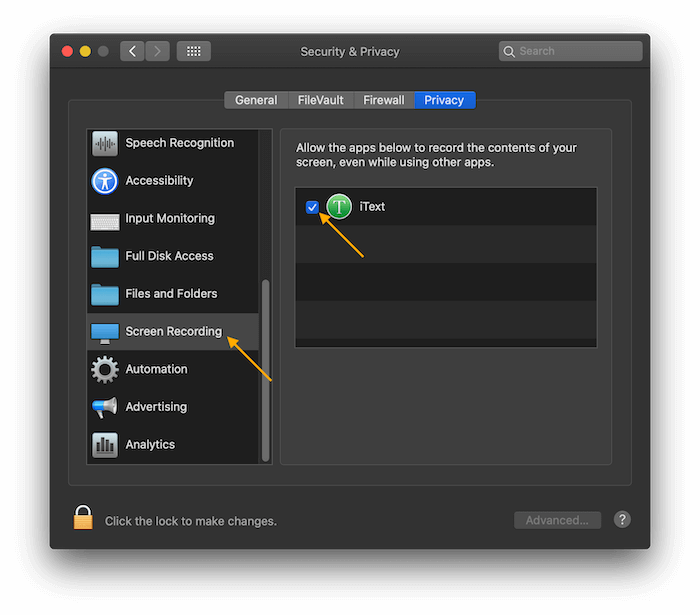Go back with the left chevron button

tap(132, 51)
